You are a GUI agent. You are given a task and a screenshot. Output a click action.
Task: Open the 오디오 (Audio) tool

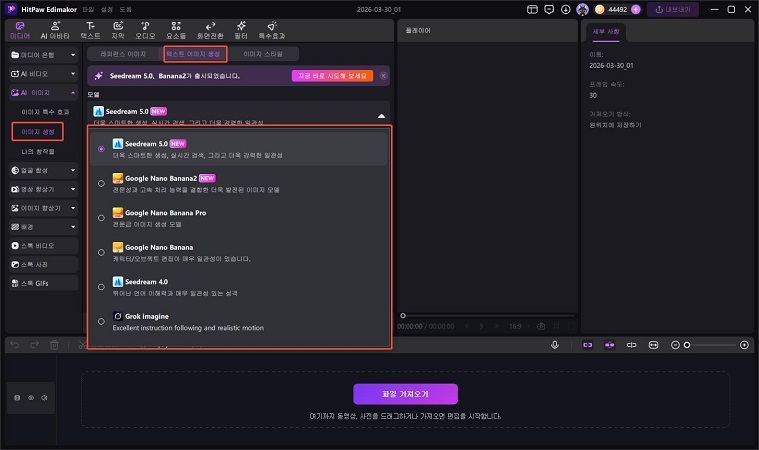(x=145, y=30)
